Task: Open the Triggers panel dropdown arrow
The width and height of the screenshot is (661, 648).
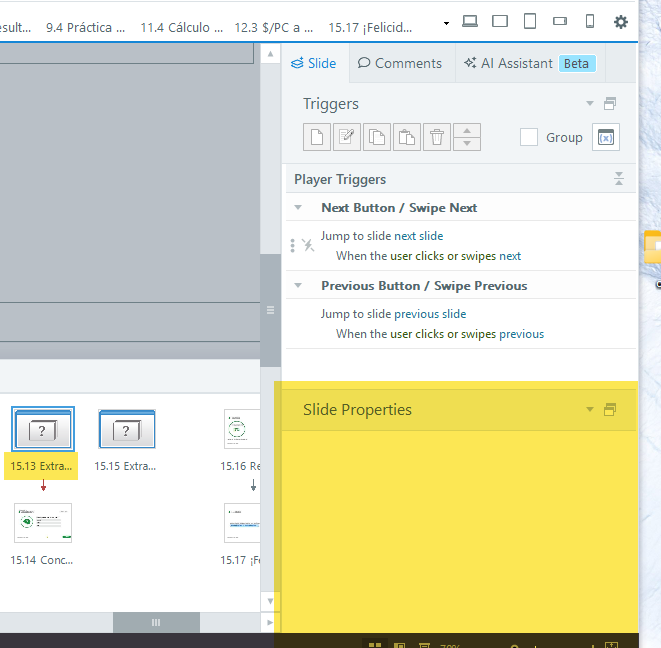Action: pos(590,104)
